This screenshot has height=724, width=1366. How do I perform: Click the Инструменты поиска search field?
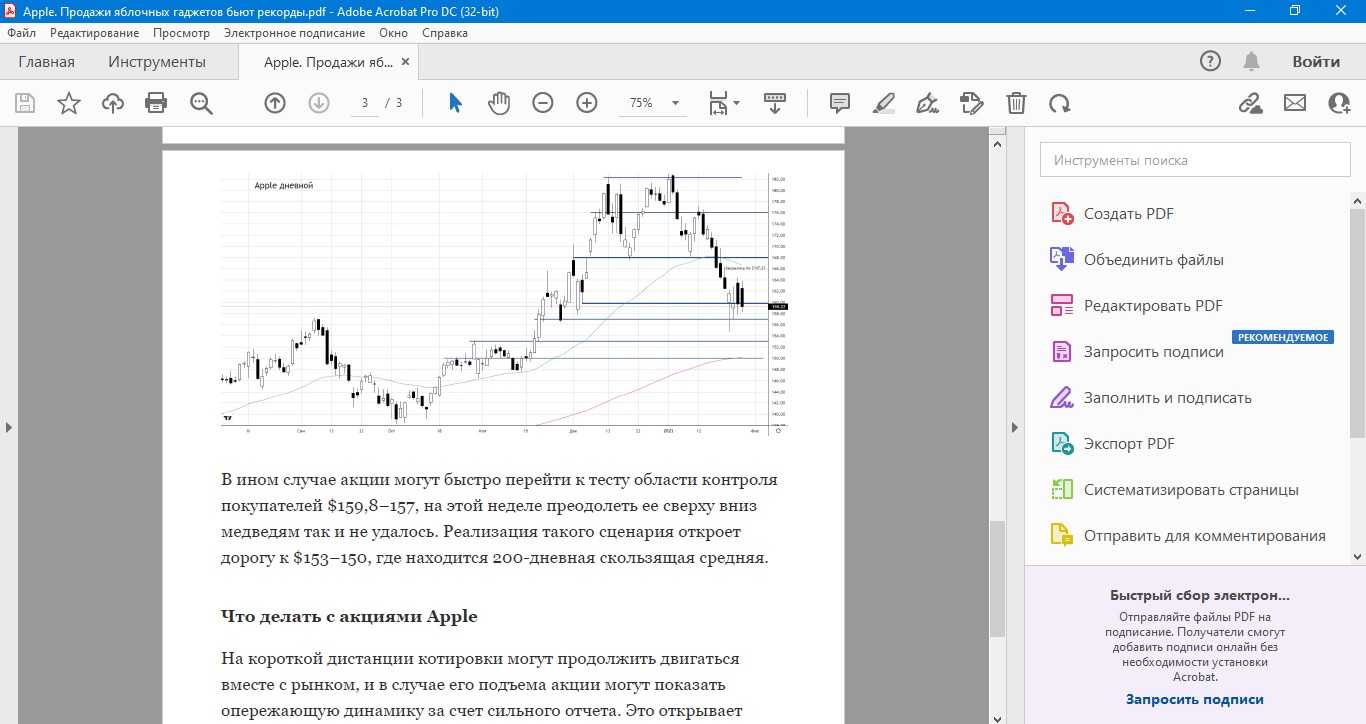point(1194,160)
